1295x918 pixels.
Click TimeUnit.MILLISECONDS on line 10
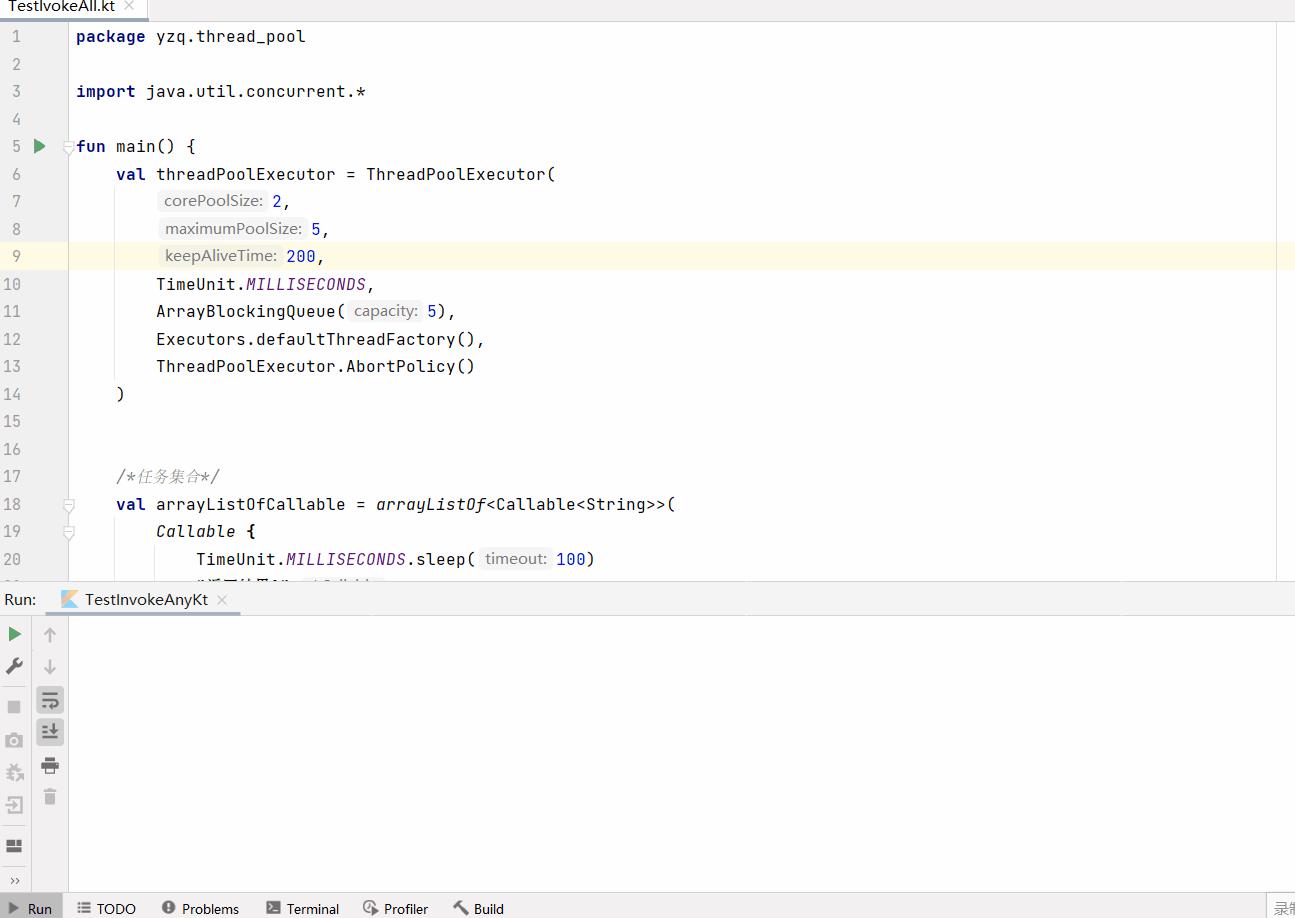coord(261,284)
